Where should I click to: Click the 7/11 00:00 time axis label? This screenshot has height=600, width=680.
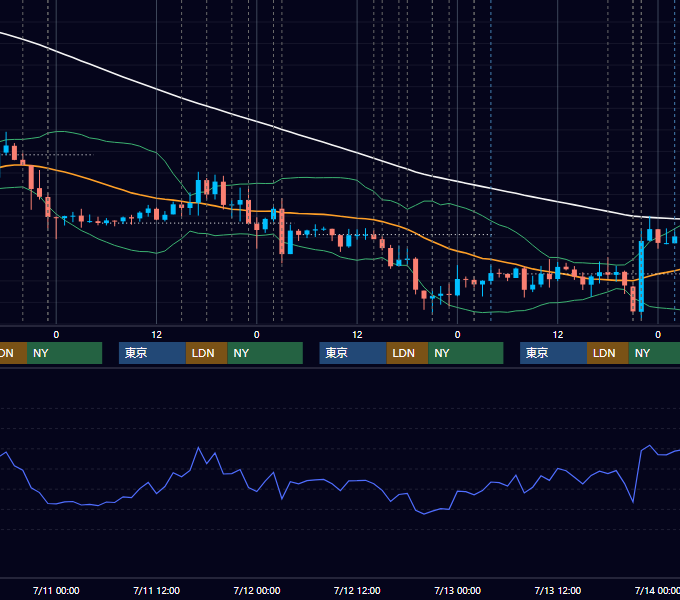click(x=56, y=590)
